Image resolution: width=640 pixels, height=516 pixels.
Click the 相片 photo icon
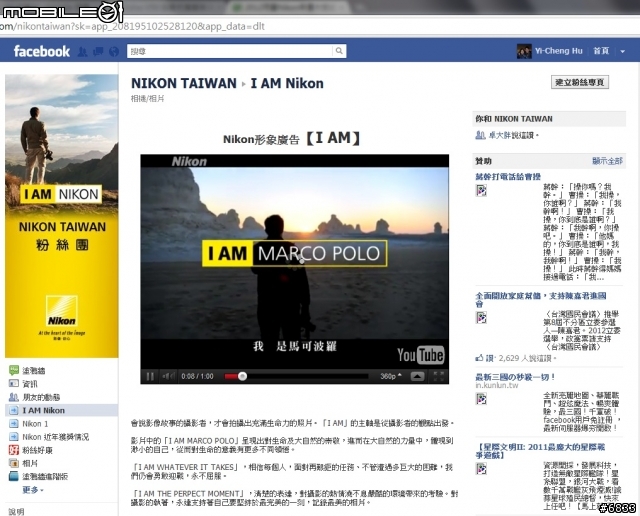click(14, 463)
